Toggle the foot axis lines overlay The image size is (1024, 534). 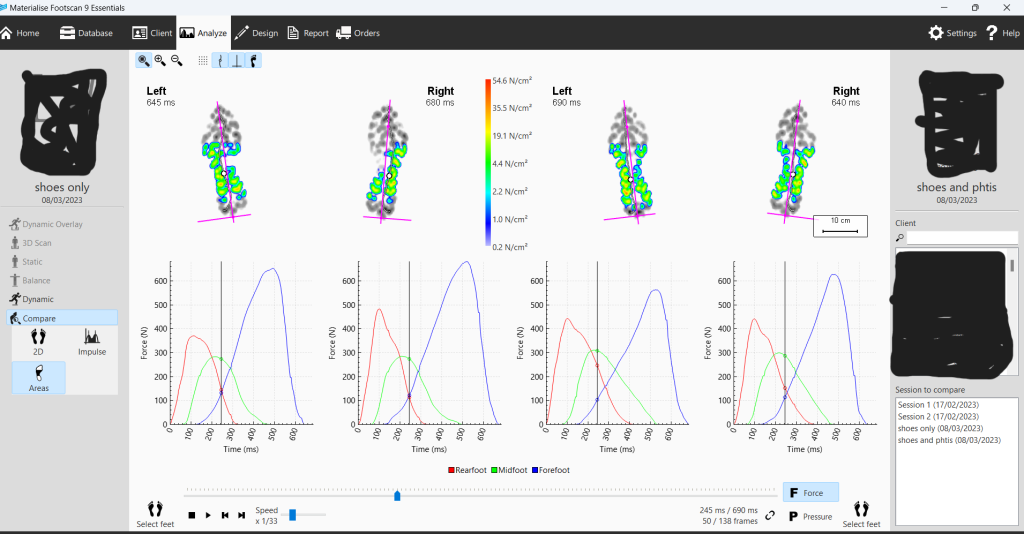pos(237,61)
